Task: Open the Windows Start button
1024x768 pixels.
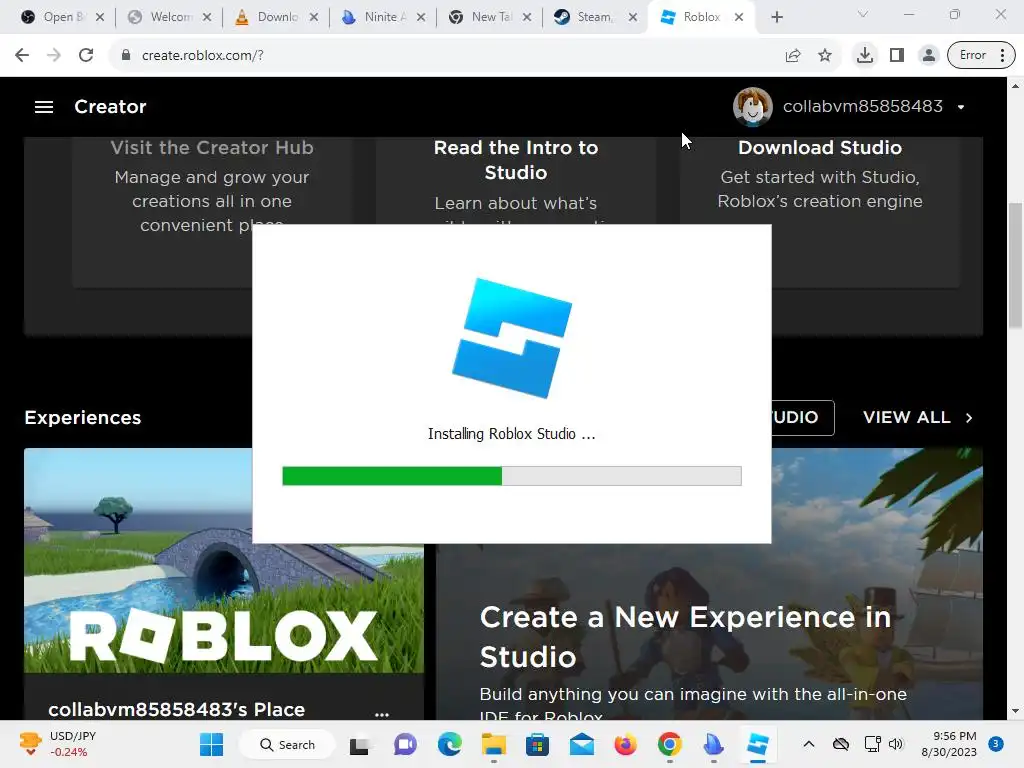Action: (x=211, y=744)
